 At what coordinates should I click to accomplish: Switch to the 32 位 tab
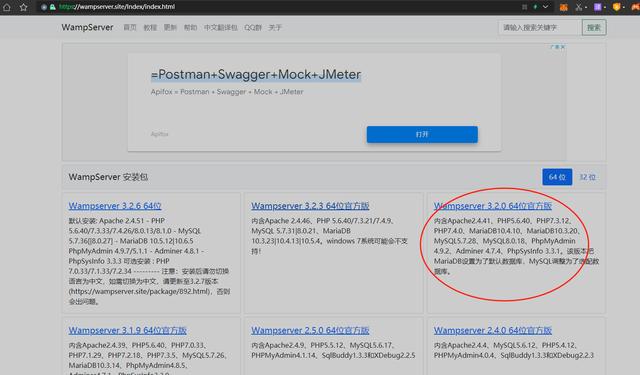[x=587, y=177]
